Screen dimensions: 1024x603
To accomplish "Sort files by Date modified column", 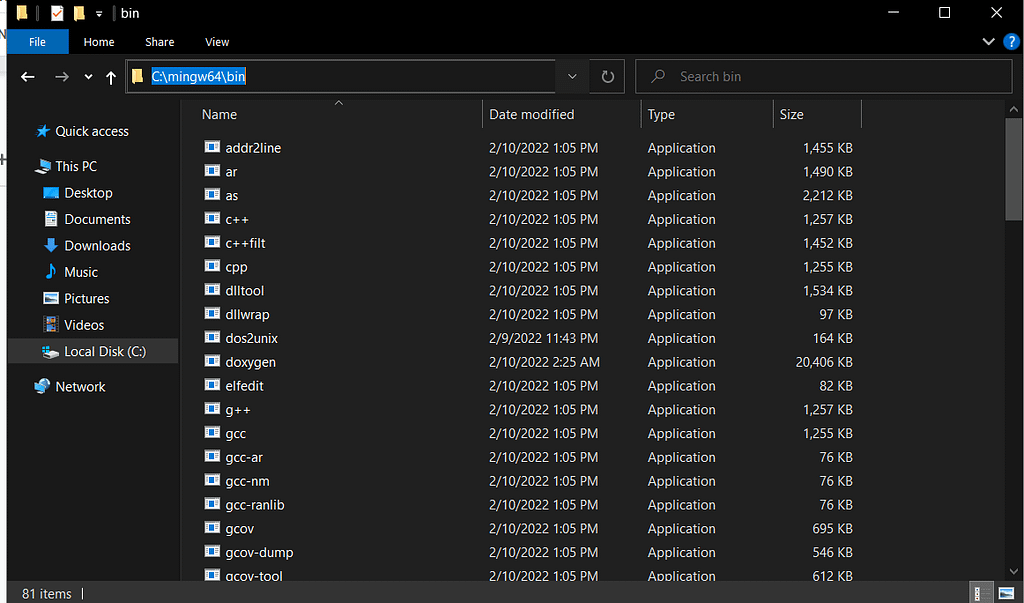I will [x=531, y=115].
